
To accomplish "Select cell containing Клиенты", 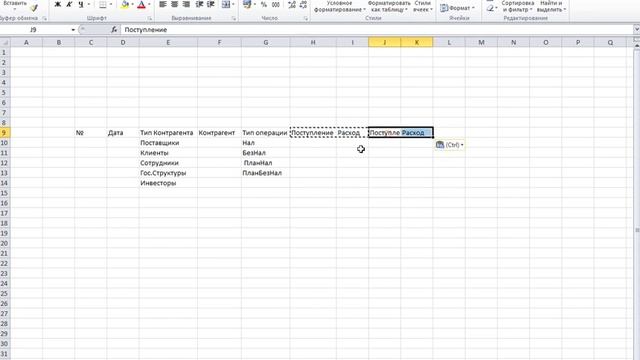I will pyautogui.click(x=168, y=153).
